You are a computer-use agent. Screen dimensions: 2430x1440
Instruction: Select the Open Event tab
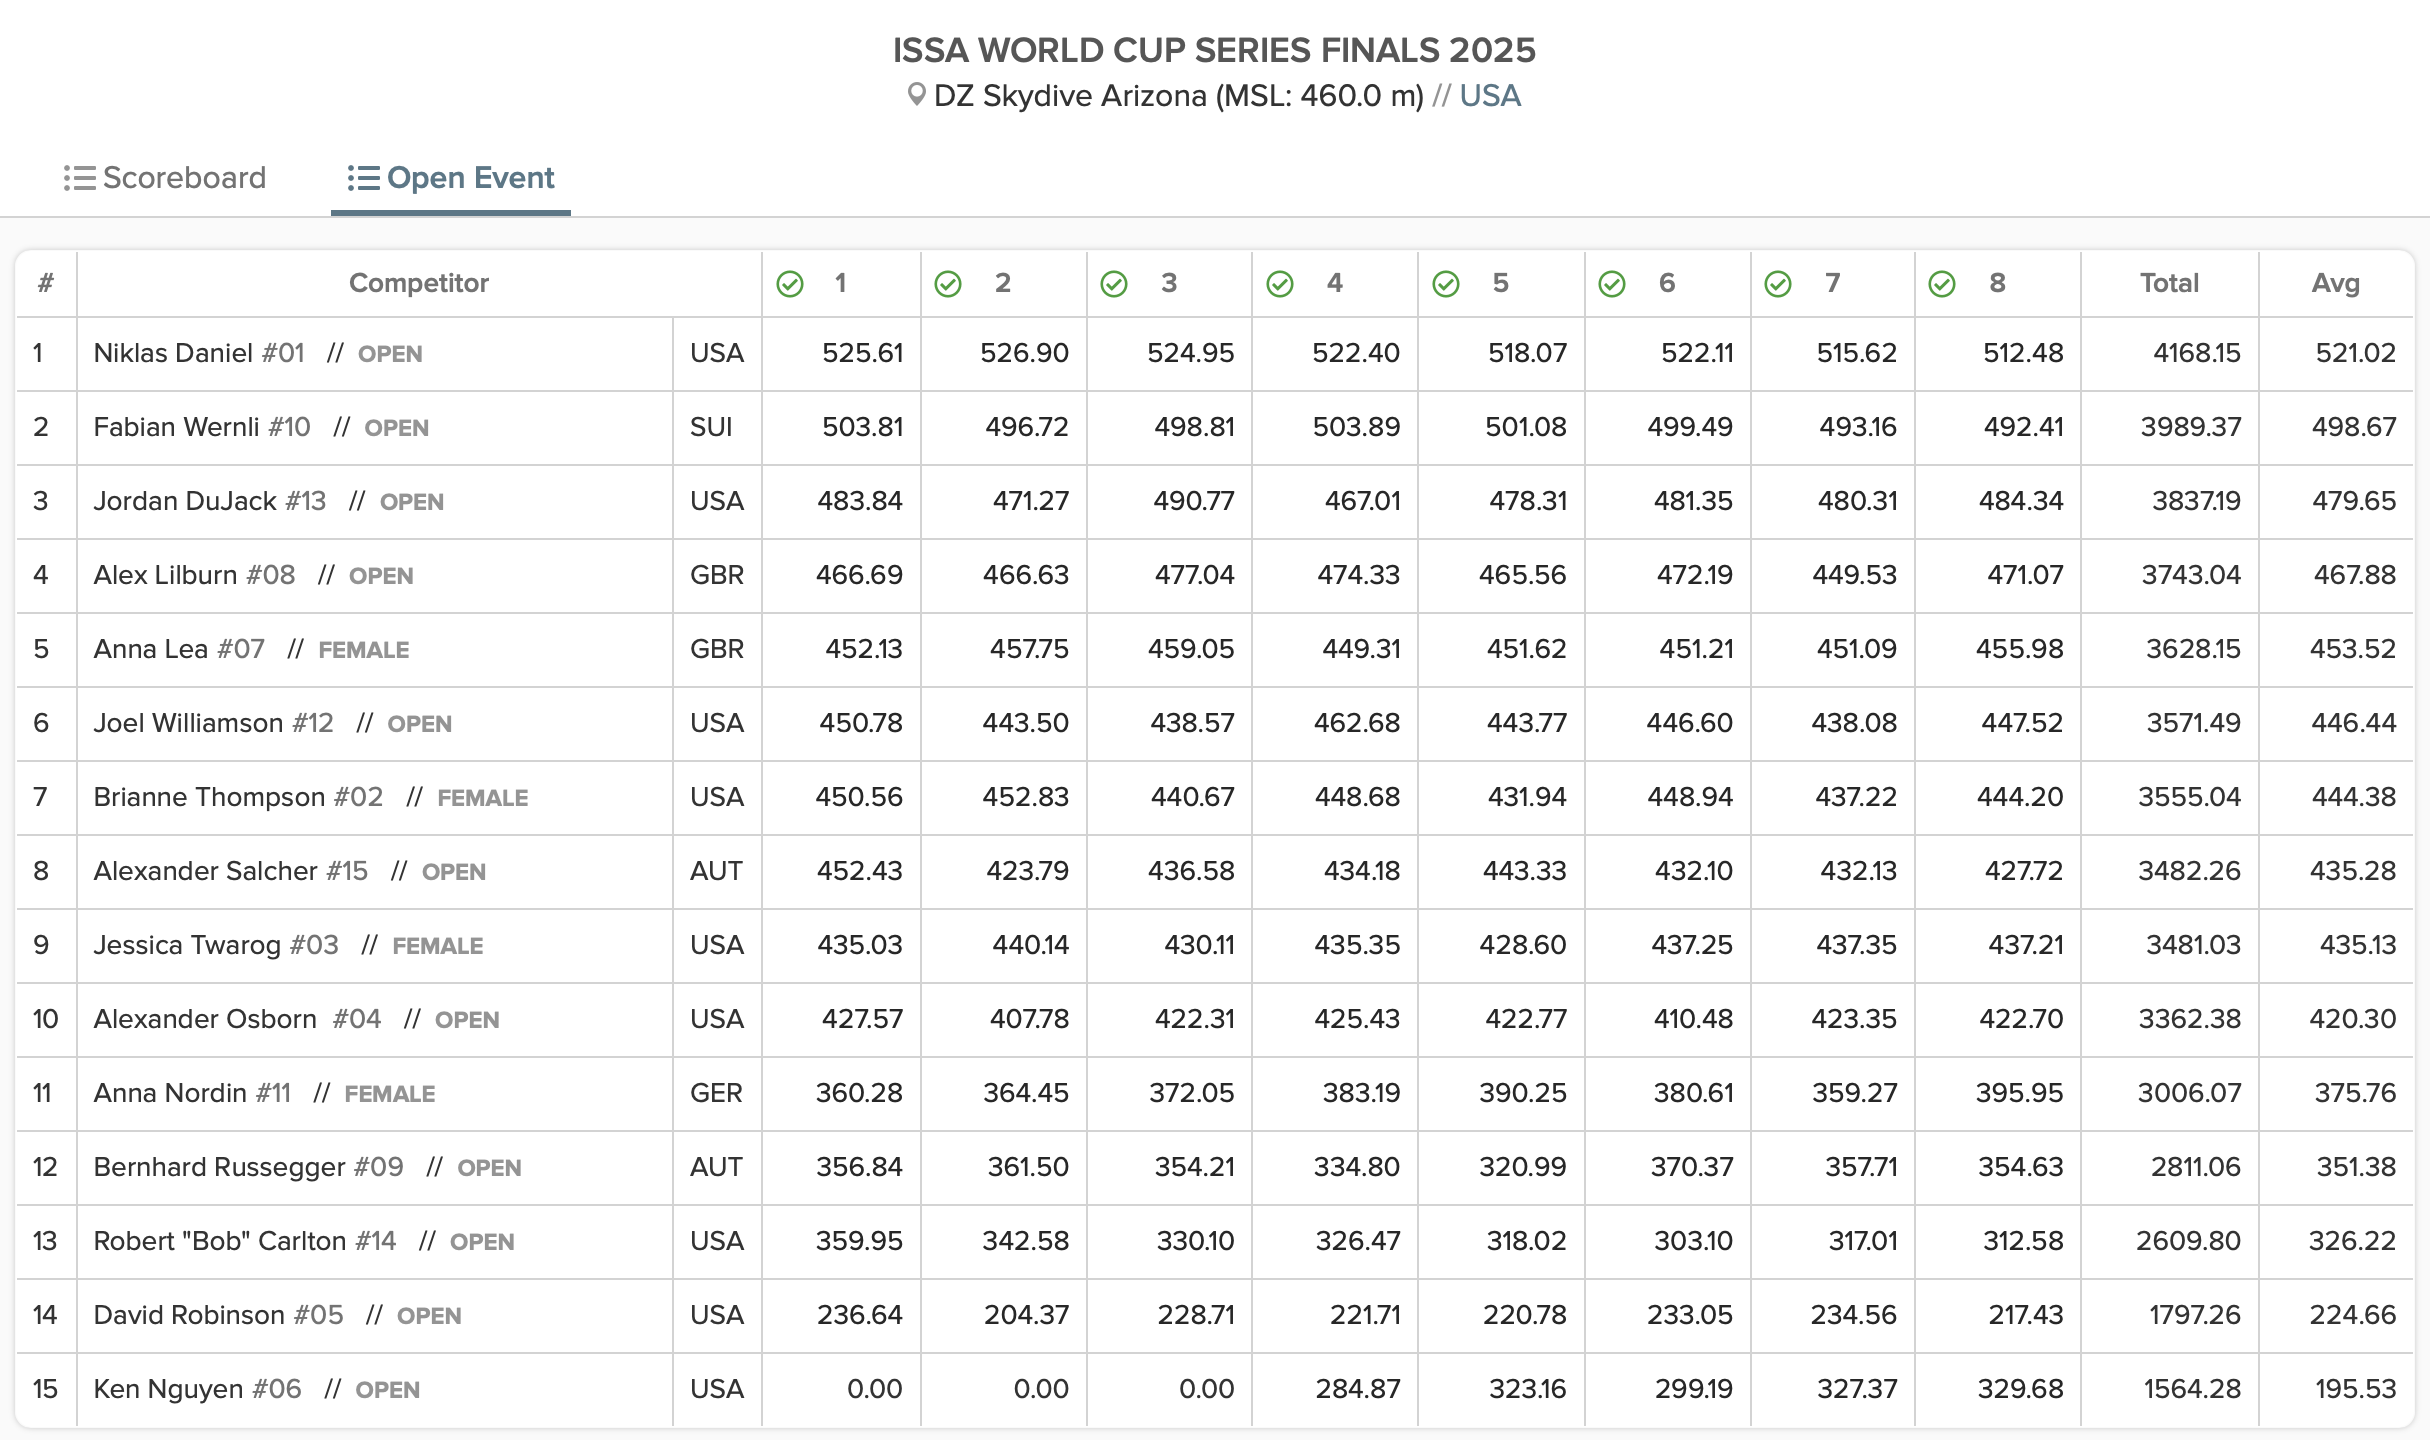click(x=470, y=178)
